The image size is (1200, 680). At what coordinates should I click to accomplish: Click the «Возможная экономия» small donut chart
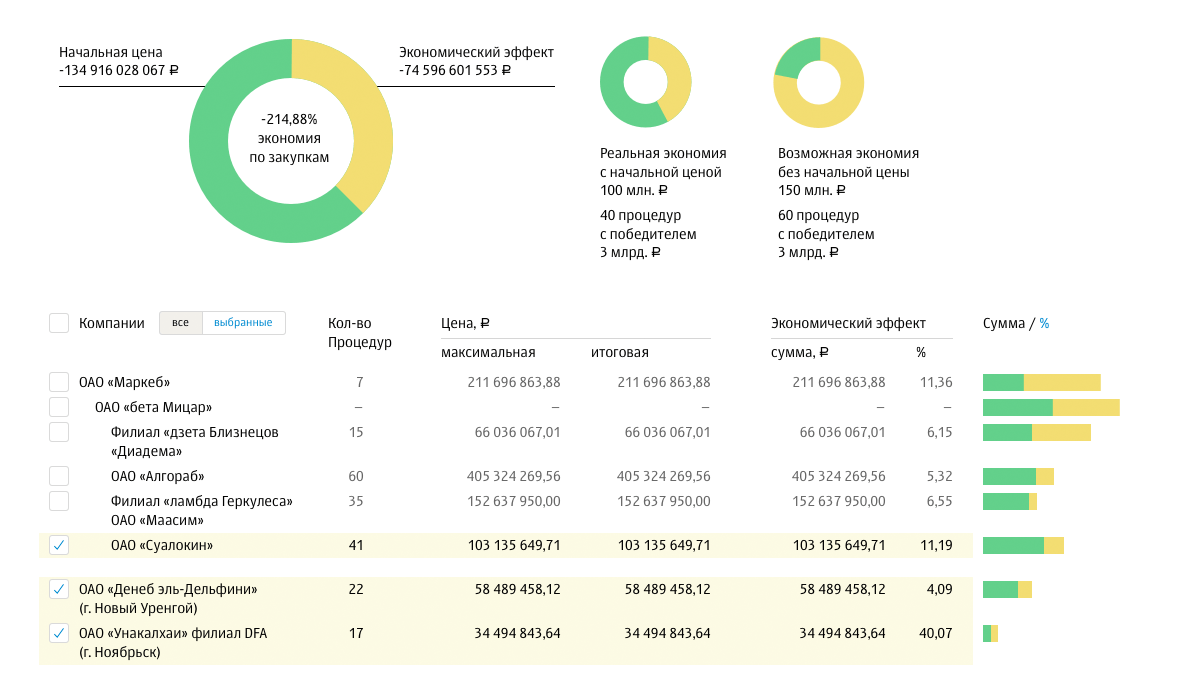[x=819, y=82]
